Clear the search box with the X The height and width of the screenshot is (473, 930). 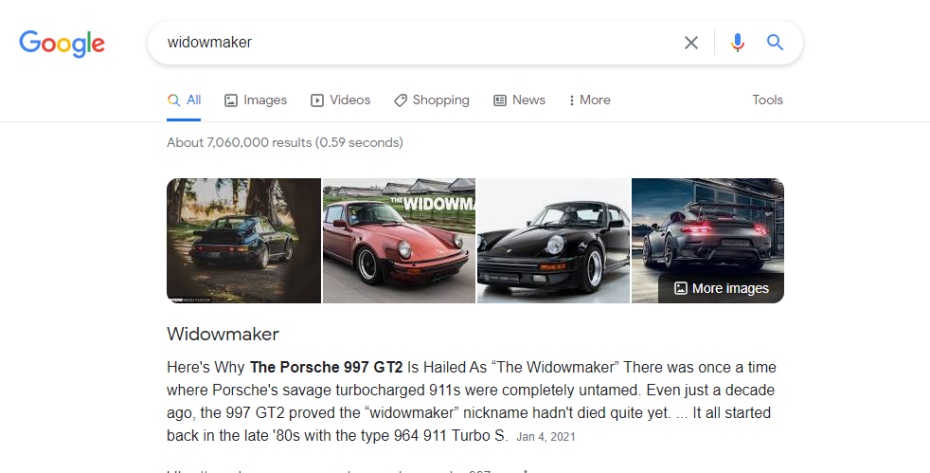point(691,43)
